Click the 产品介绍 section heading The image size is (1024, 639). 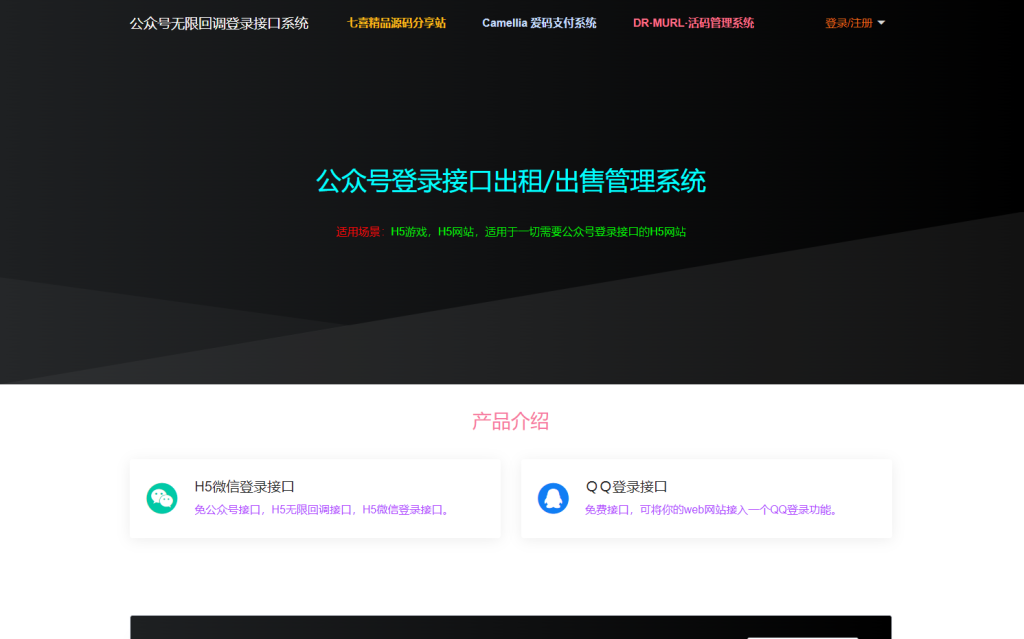[x=511, y=421]
